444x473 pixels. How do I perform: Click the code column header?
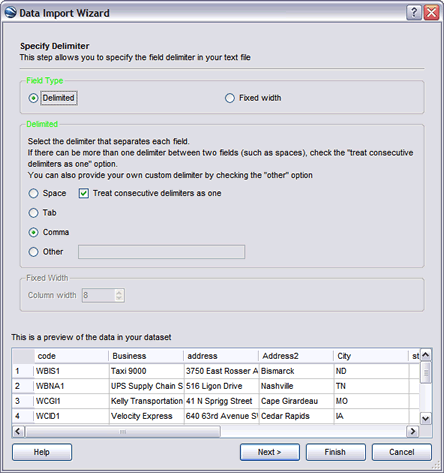tap(71, 356)
